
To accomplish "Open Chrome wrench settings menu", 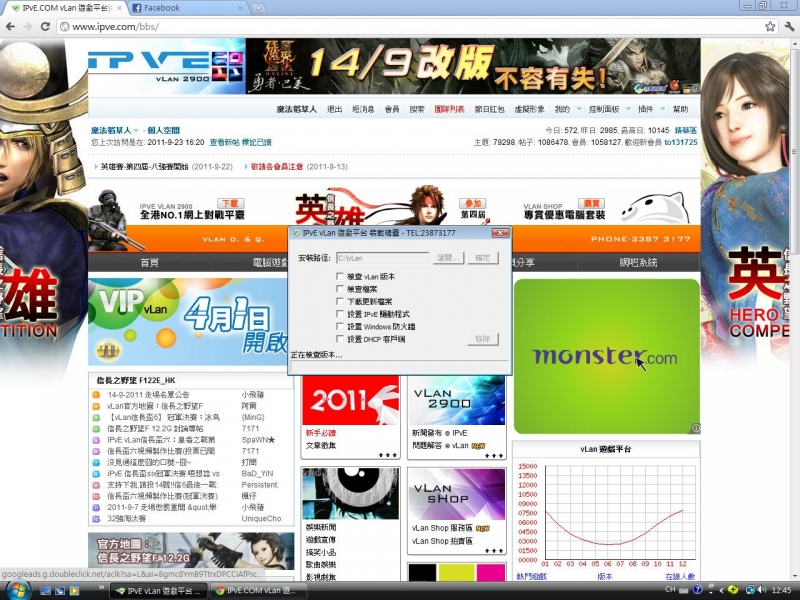I will (x=789, y=27).
